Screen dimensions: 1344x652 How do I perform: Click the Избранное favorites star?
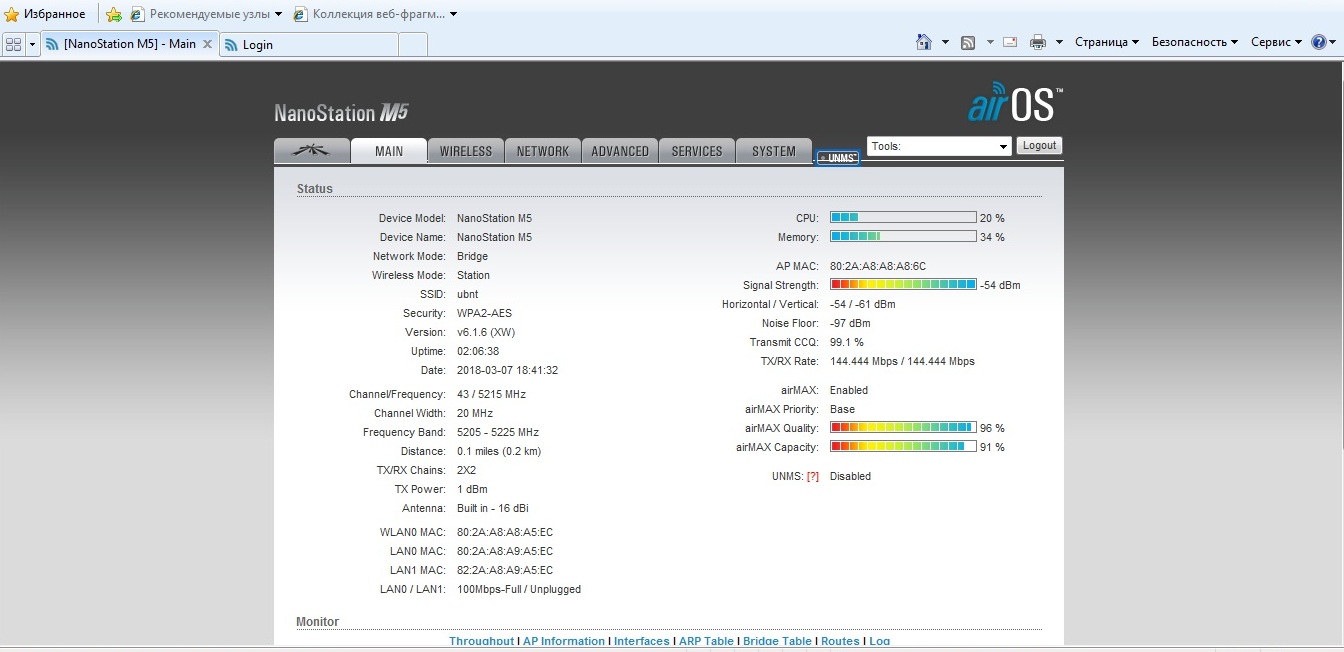tap(12, 14)
